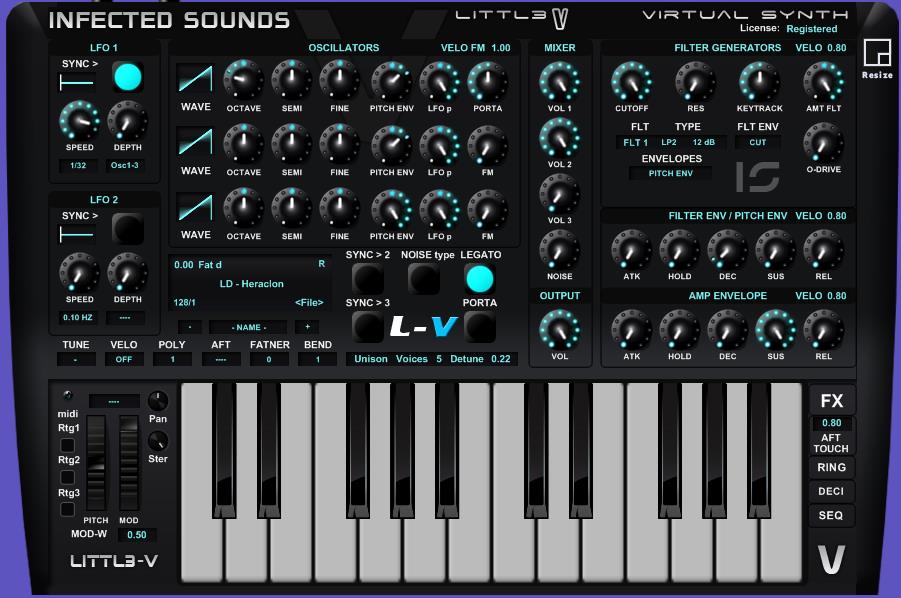Click the filter RES knob

click(x=695, y=82)
